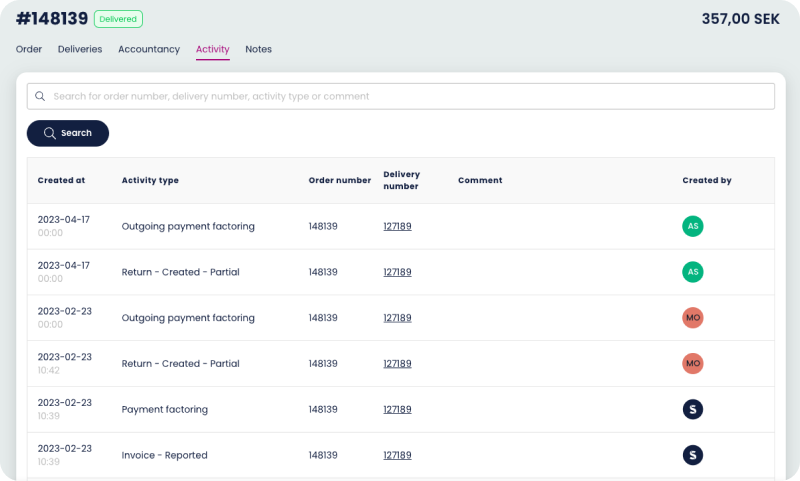Select the Activity tab
Image resolution: width=800 pixels, height=481 pixels.
pos(213,49)
